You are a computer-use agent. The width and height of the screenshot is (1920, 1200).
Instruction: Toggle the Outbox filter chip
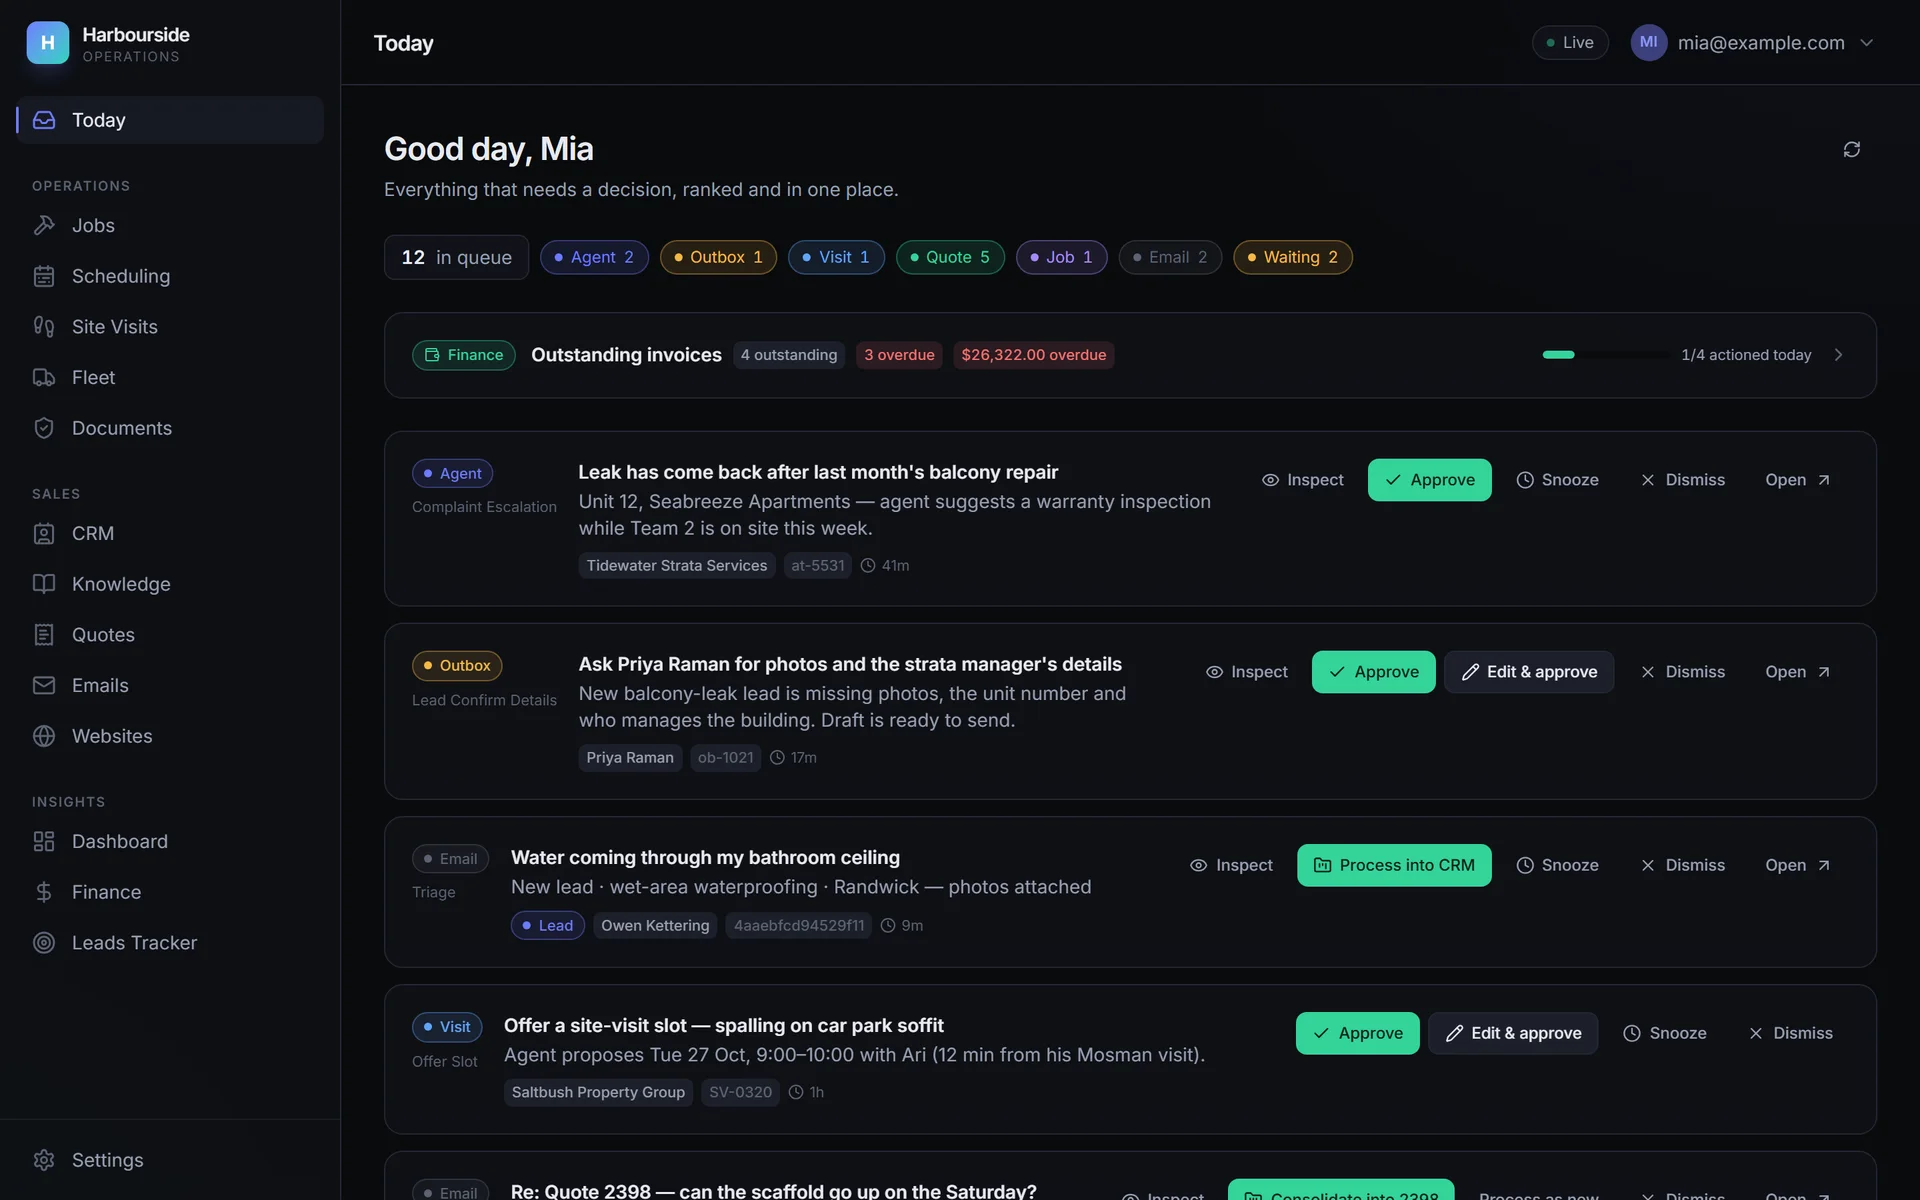718,257
